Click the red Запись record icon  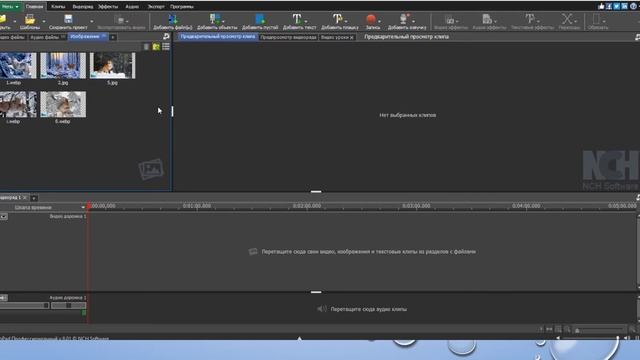pos(371,19)
